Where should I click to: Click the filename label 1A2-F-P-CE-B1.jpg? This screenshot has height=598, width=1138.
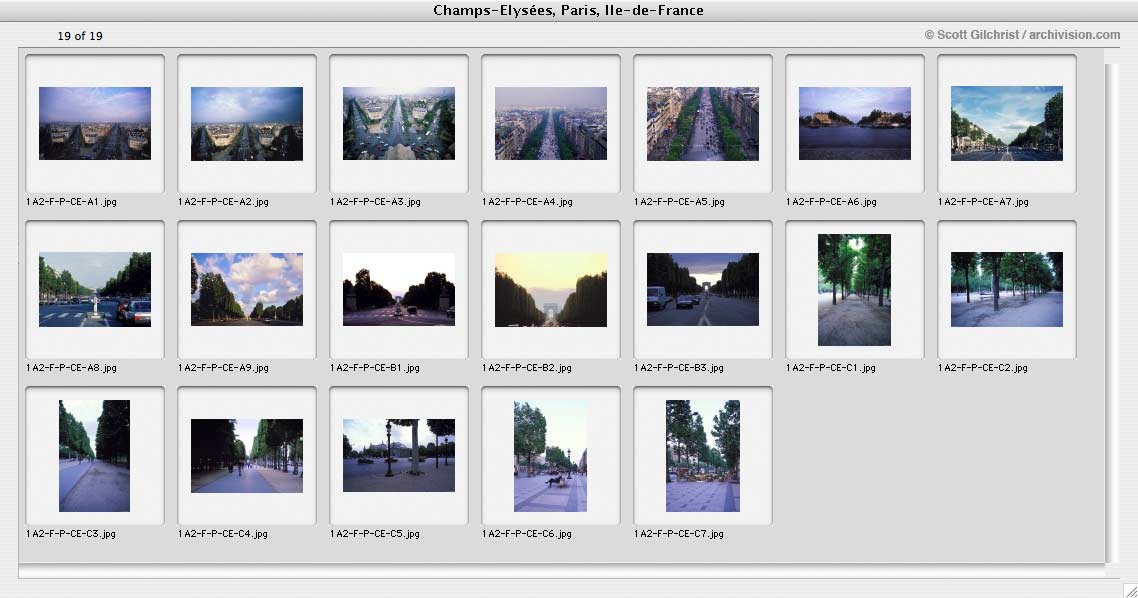coord(375,368)
